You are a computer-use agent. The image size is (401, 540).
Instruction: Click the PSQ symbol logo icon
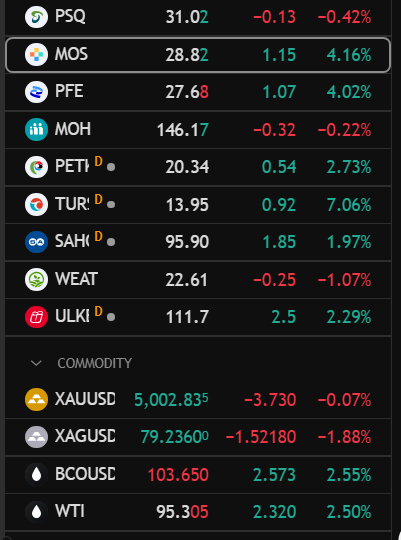[36, 17]
